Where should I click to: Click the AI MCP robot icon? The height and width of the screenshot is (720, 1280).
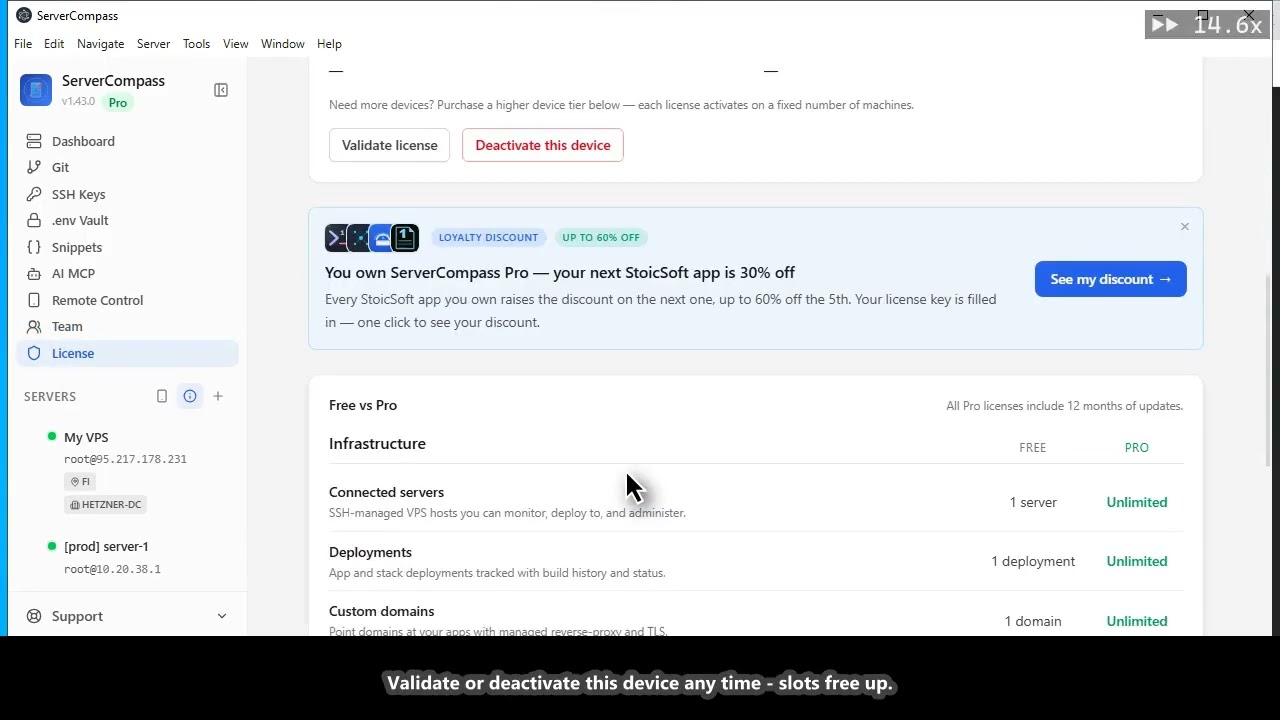pos(34,273)
